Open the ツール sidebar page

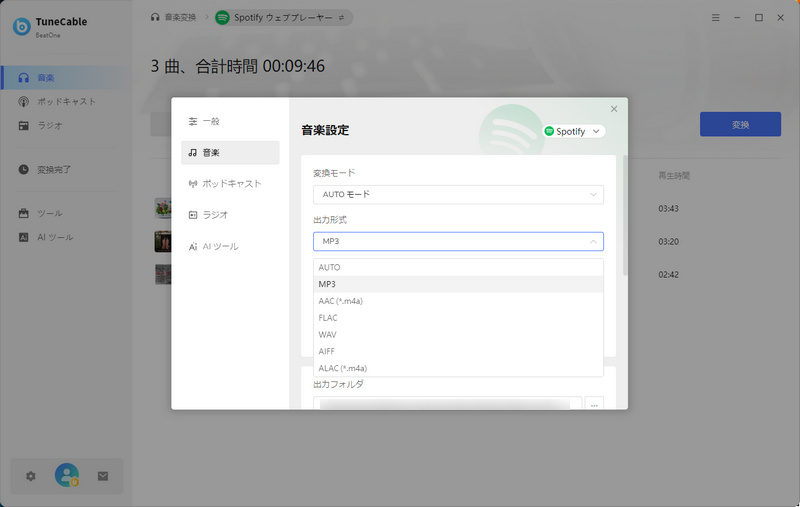65,213
